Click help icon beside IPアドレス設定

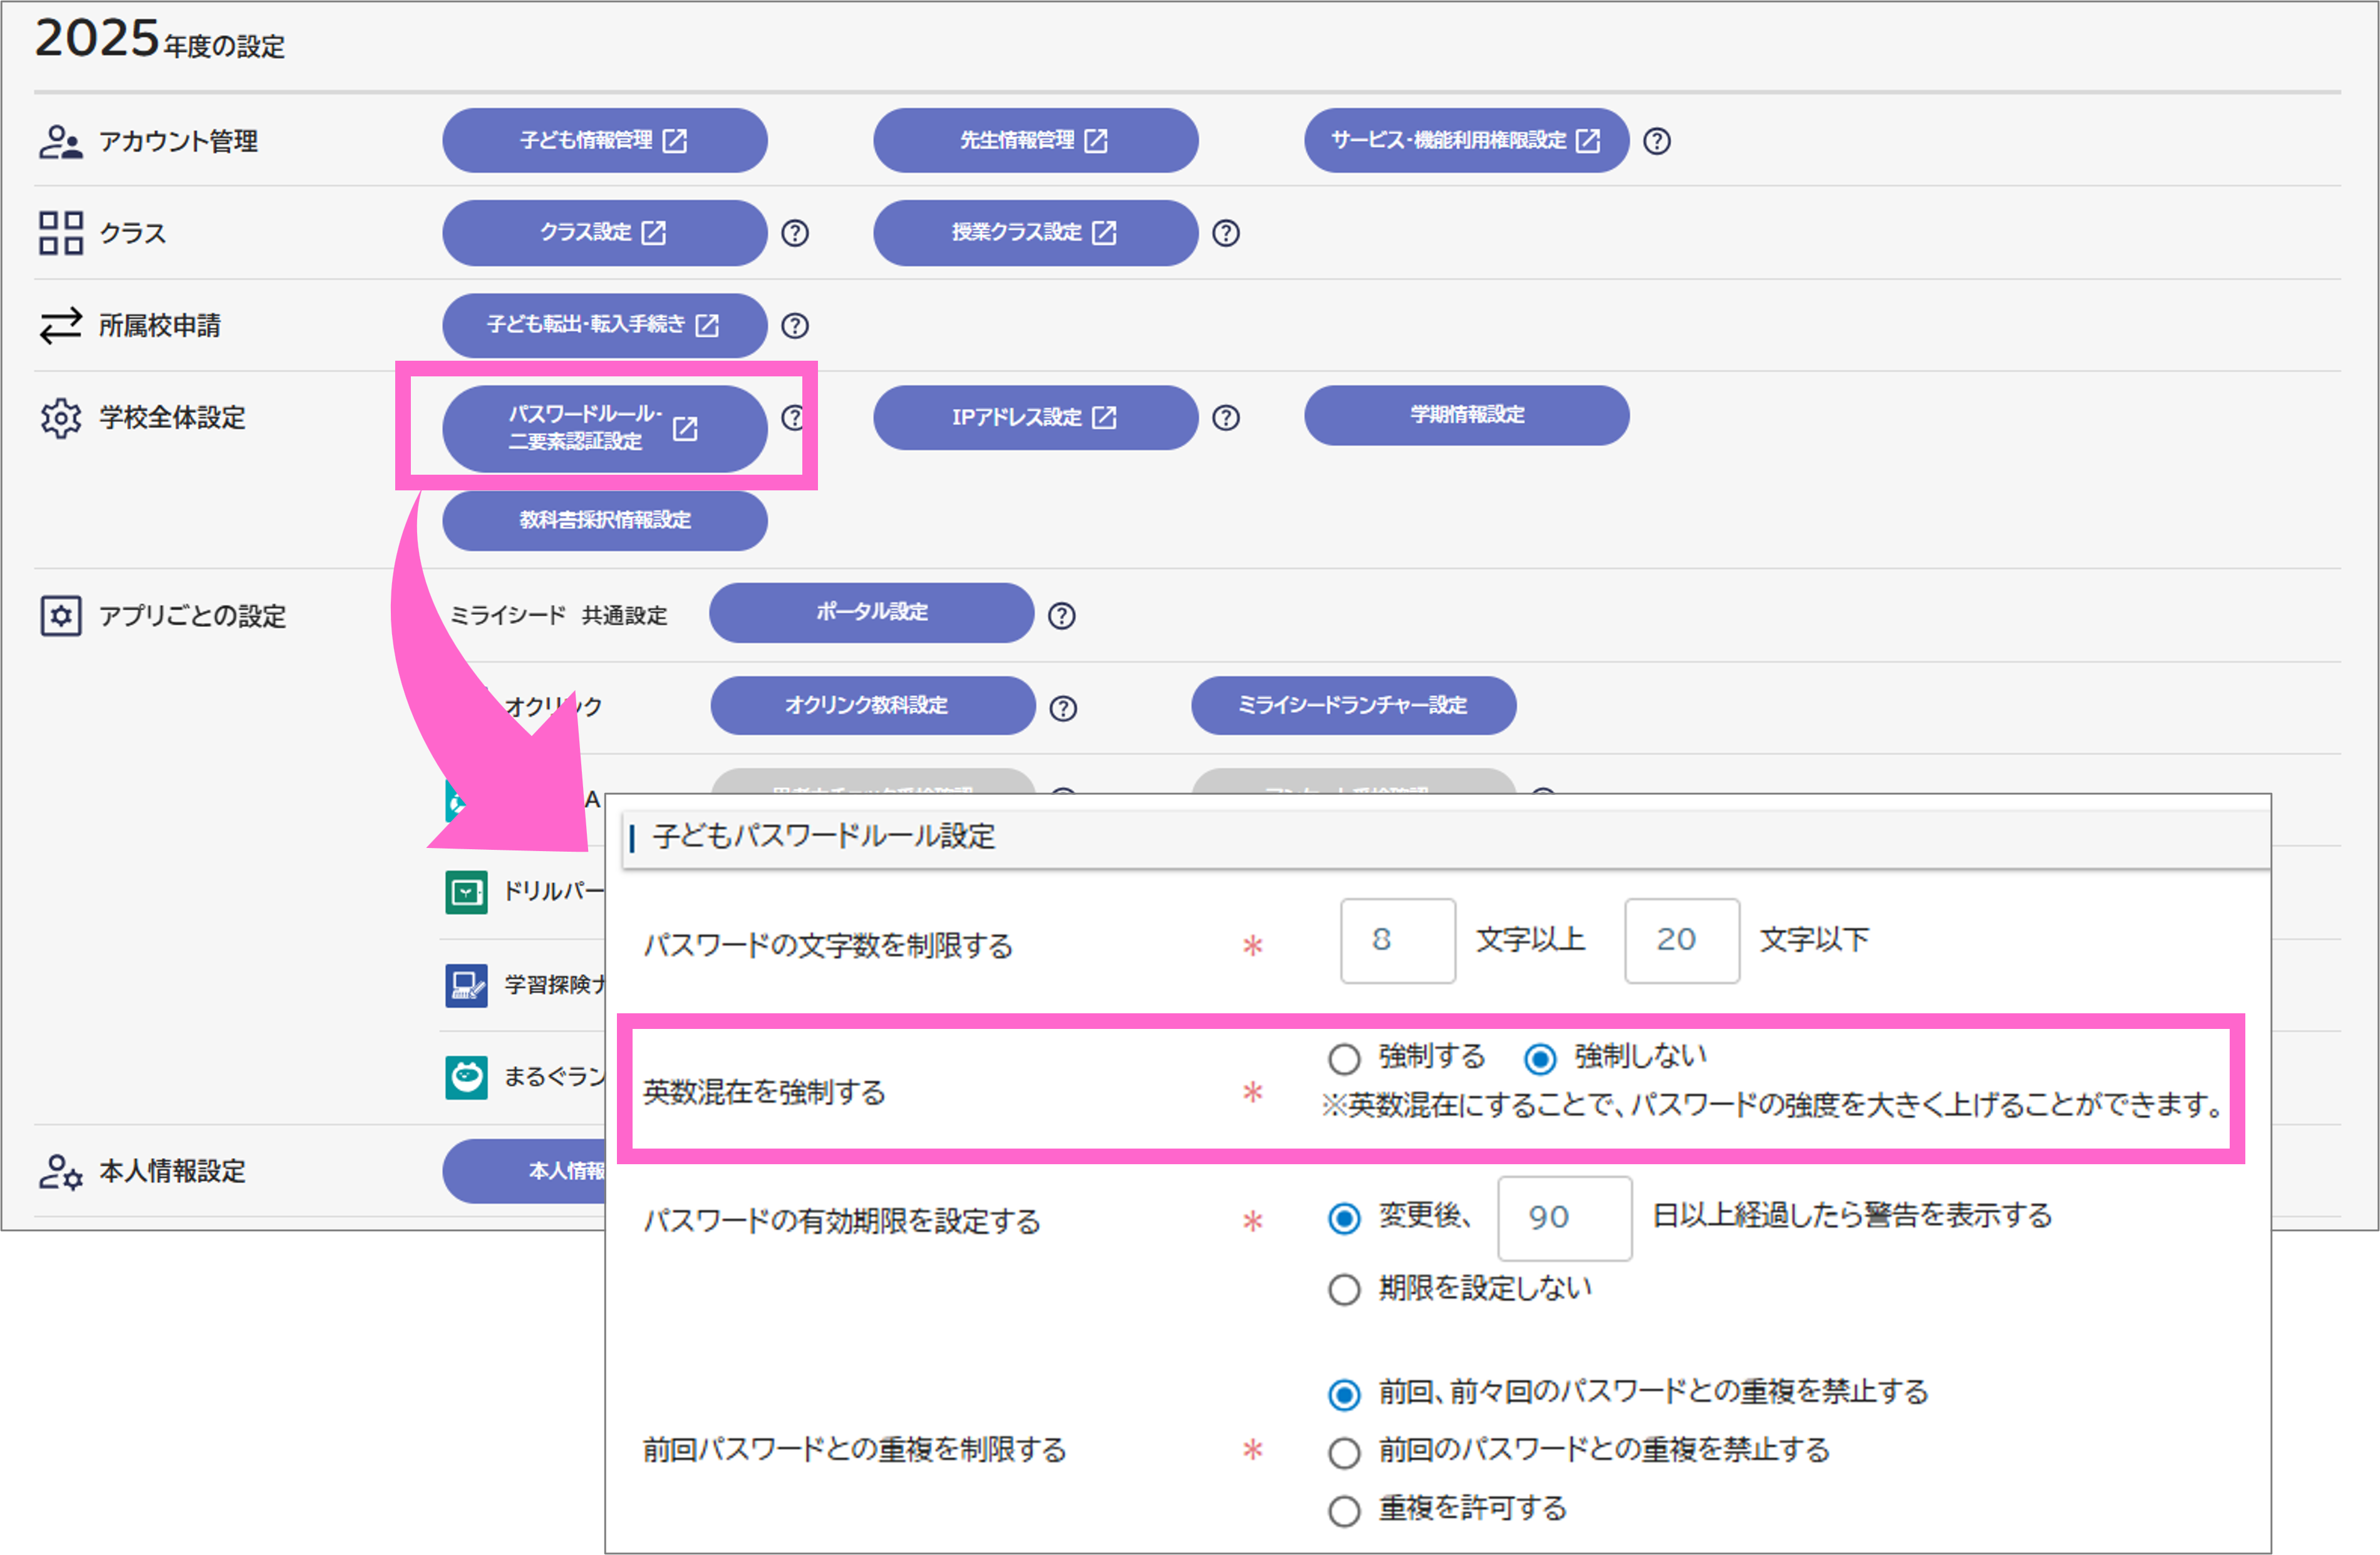pyautogui.click(x=1225, y=418)
